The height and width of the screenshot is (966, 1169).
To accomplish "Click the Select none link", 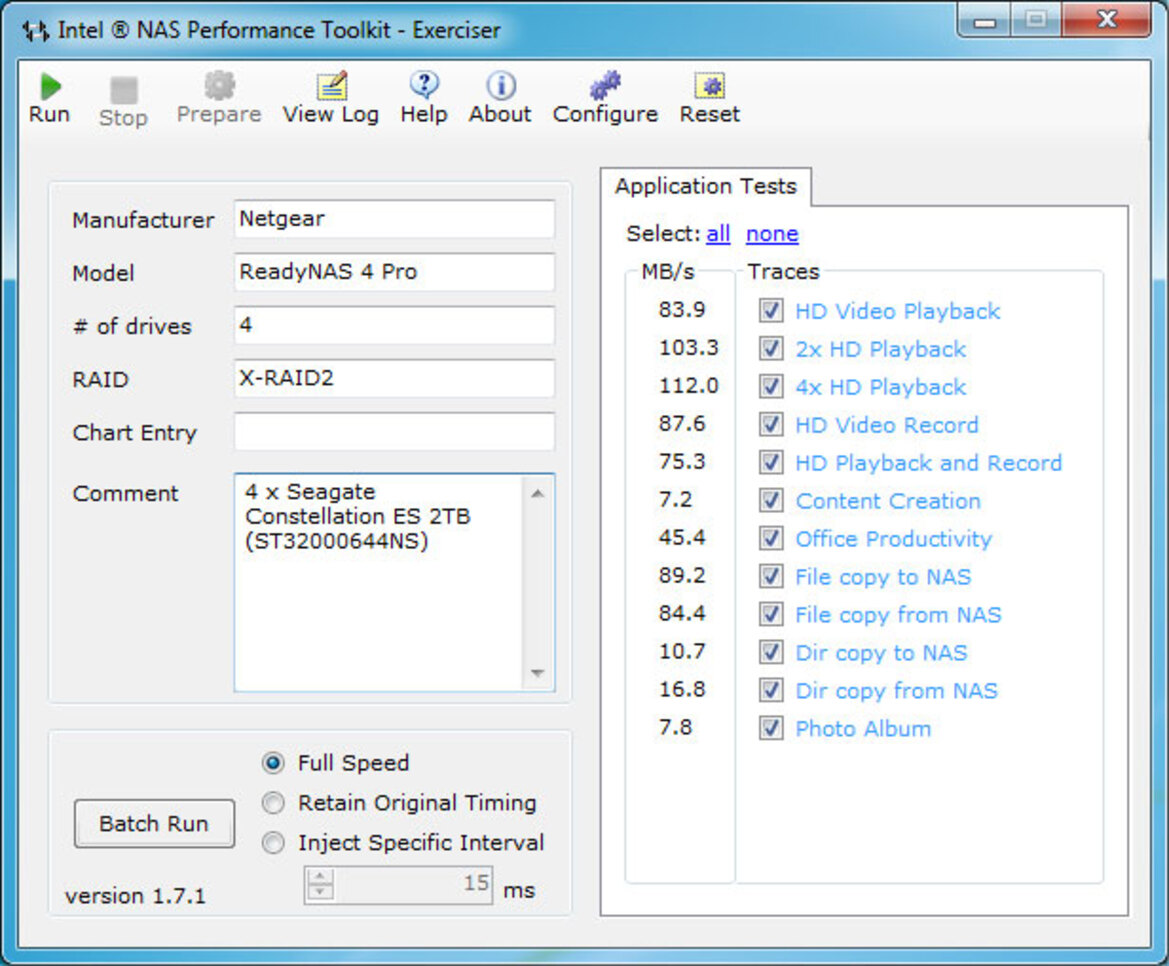I will tap(772, 234).
